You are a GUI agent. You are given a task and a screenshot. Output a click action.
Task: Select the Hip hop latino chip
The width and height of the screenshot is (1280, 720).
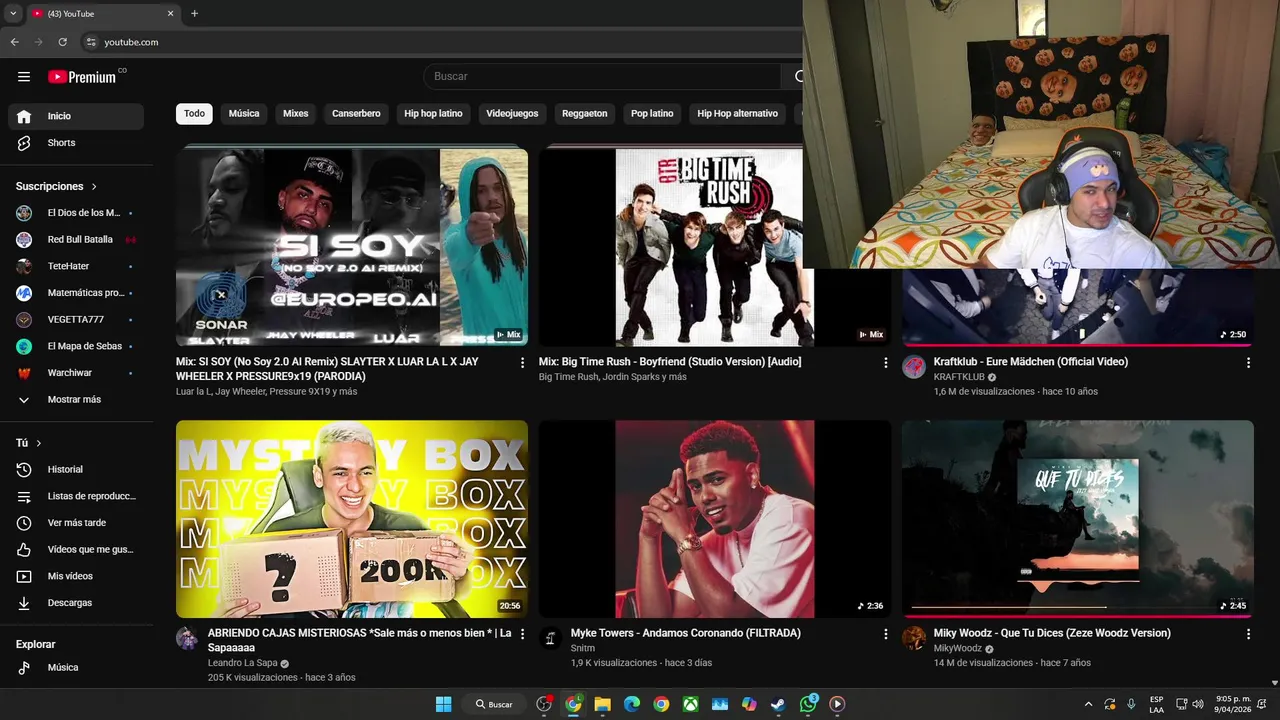point(433,114)
